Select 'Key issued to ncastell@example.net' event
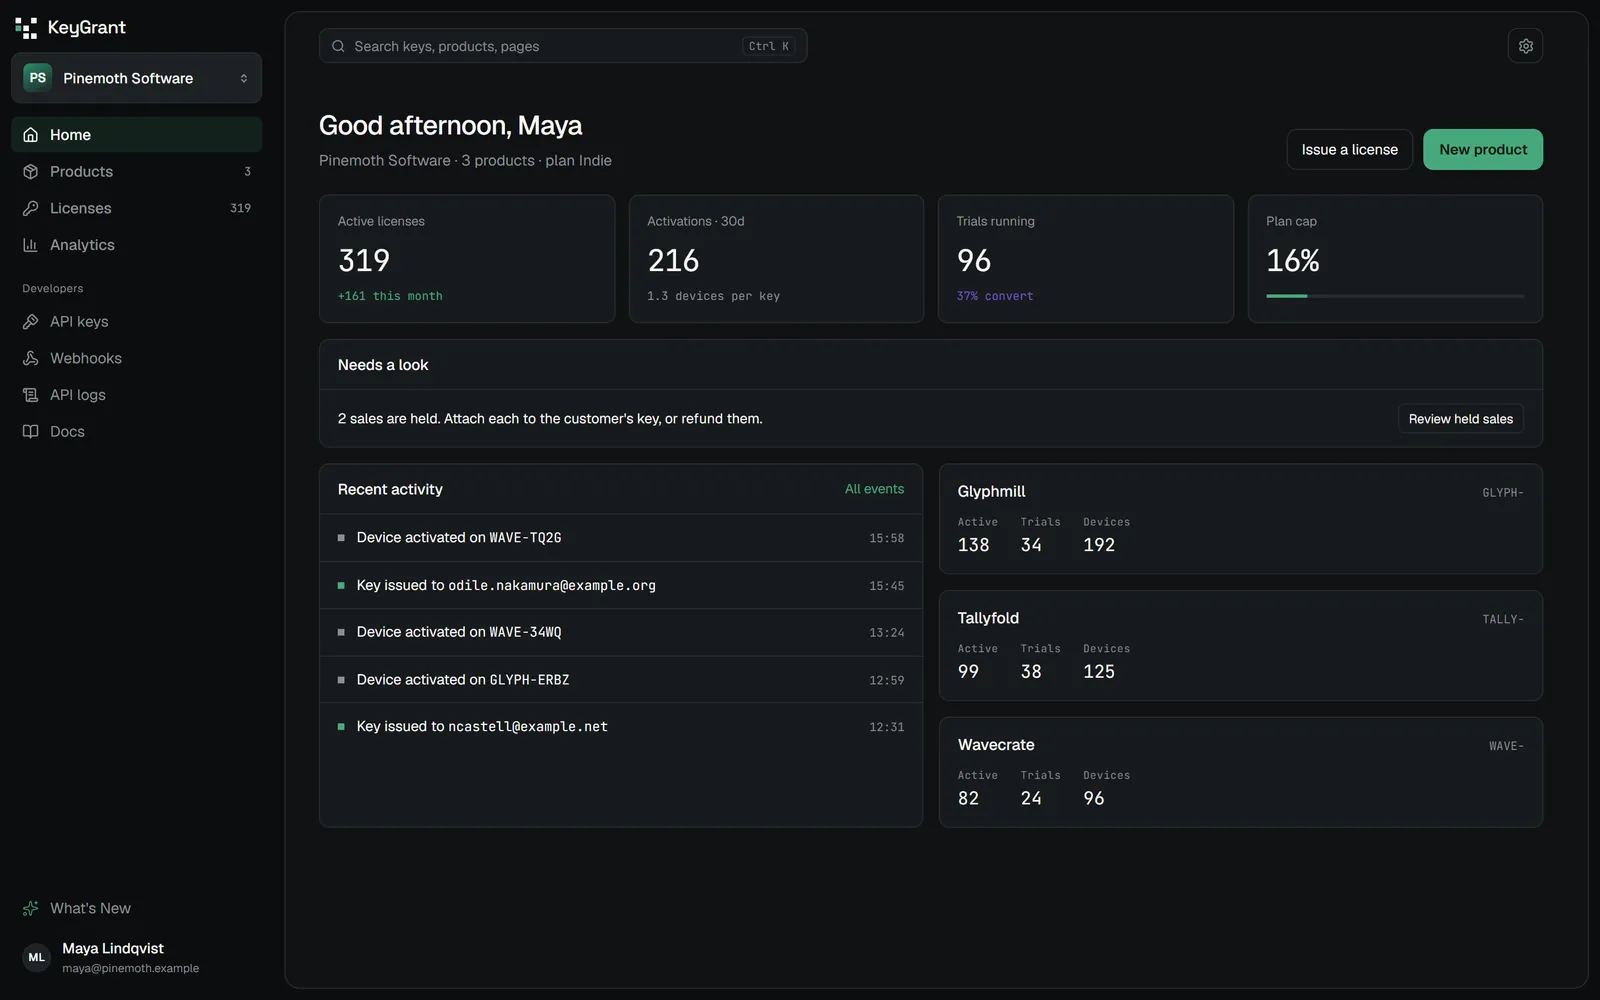The width and height of the screenshot is (1600, 1000). point(621,727)
